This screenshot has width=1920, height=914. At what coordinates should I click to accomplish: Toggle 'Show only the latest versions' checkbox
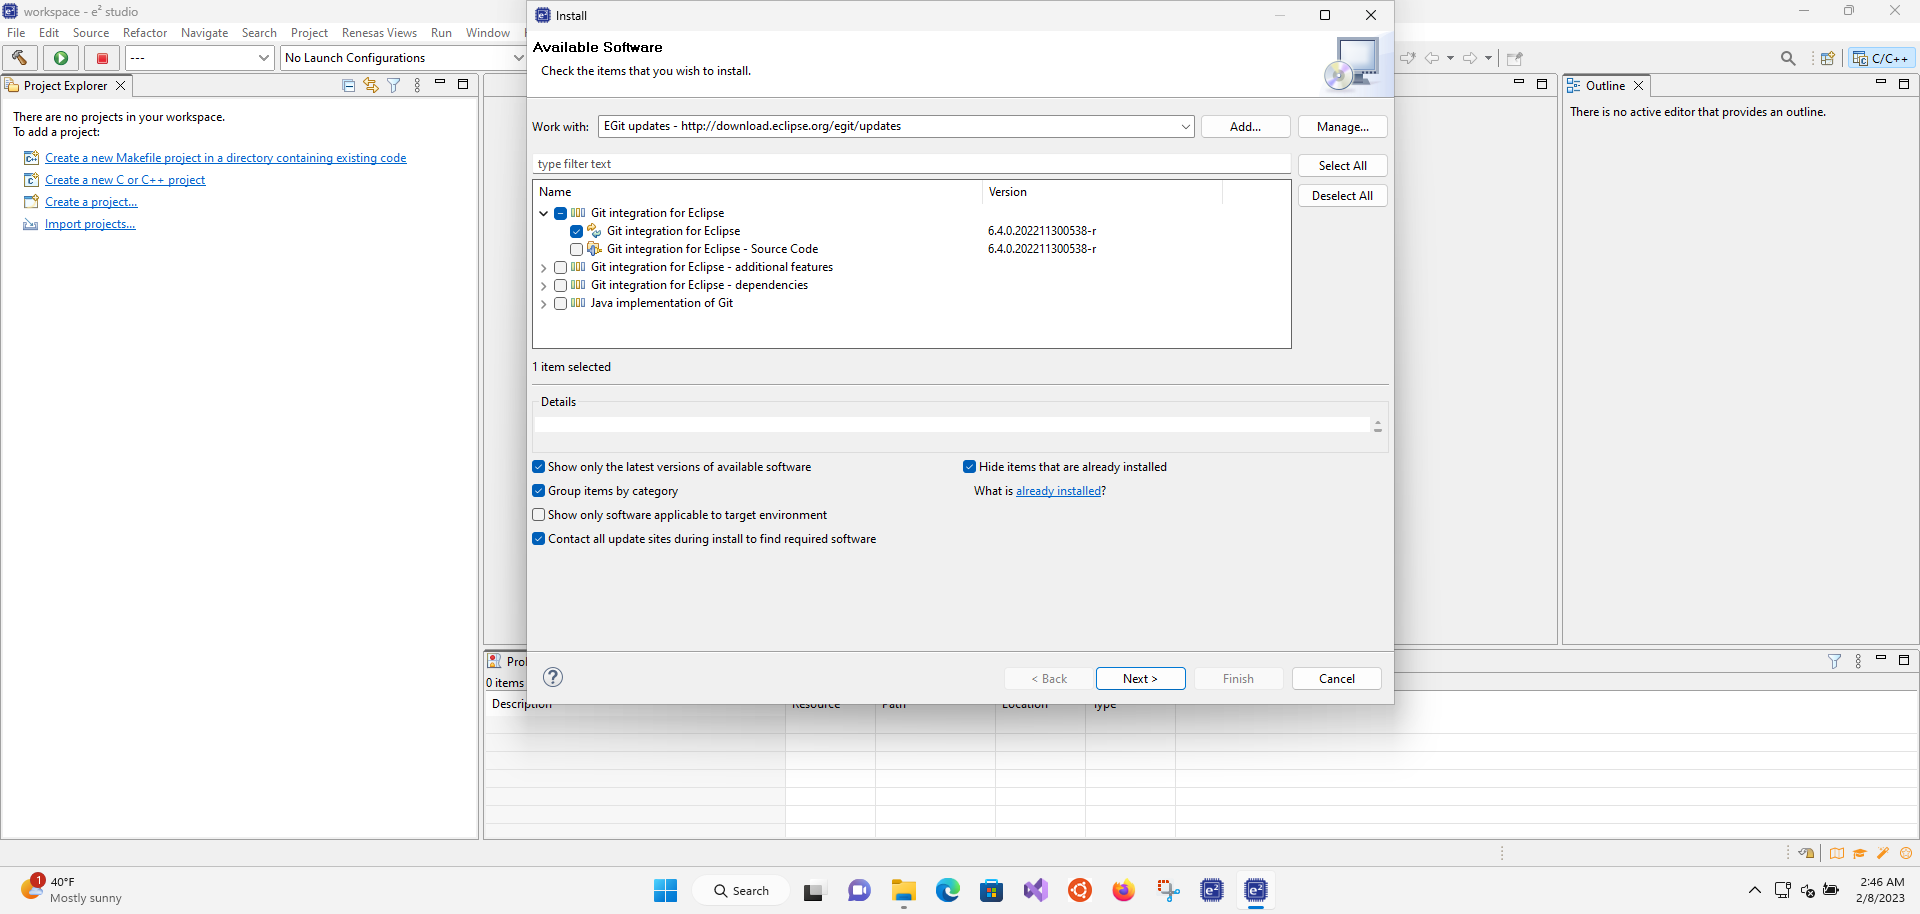click(x=539, y=467)
